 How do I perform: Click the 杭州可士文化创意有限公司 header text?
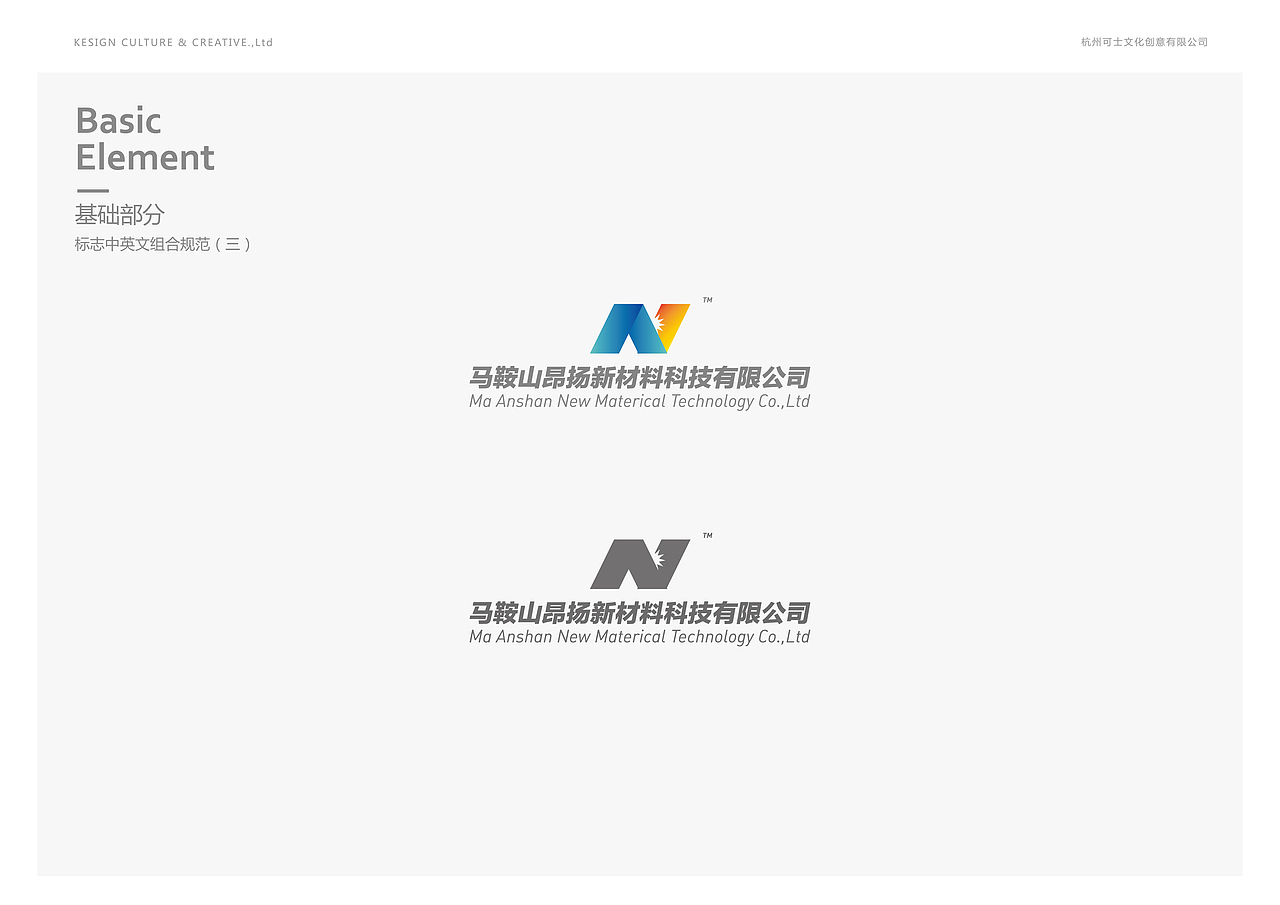1143,42
